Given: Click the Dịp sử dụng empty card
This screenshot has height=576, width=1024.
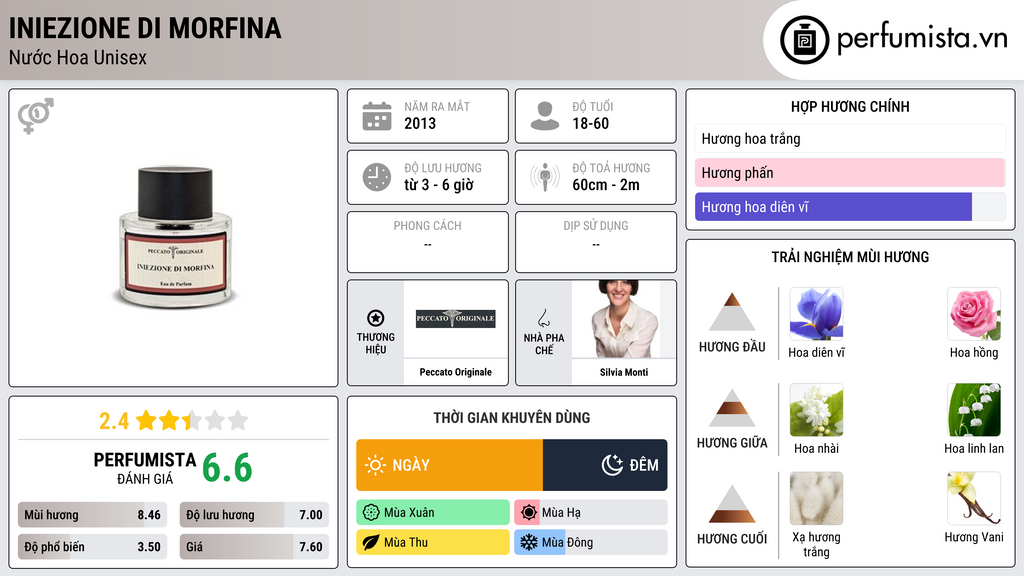Looking at the screenshot, I should (596, 242).
